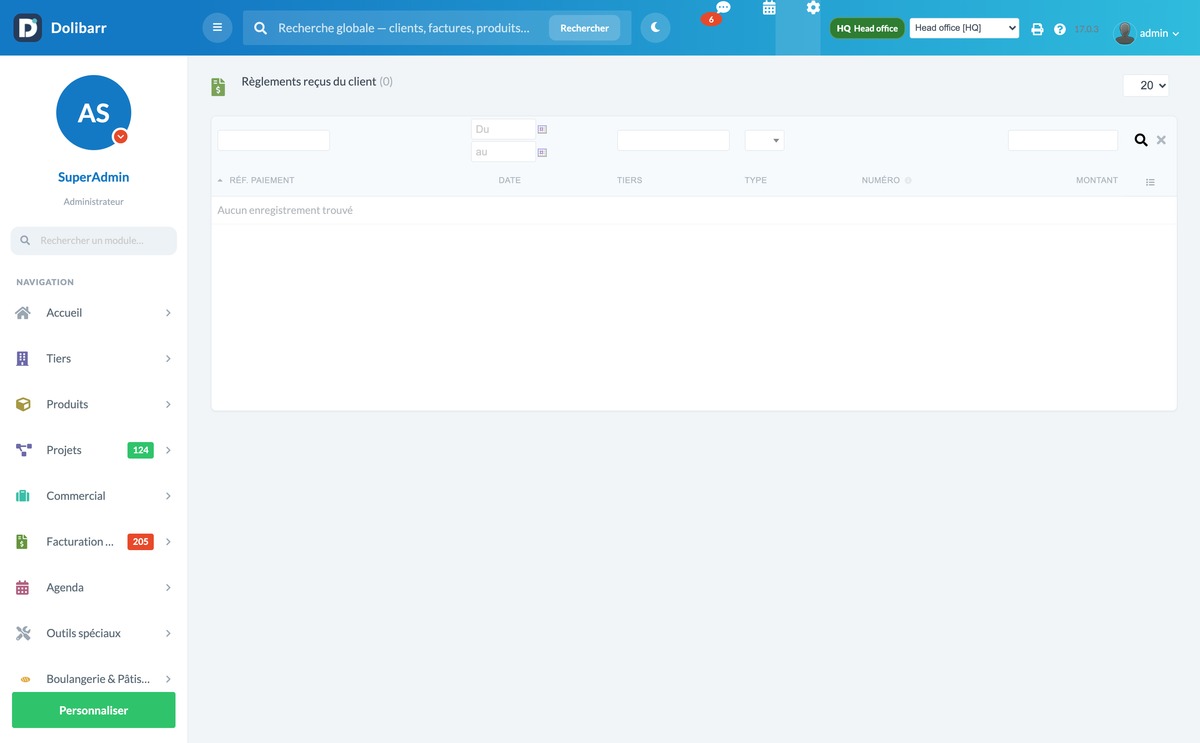1200x743 pixels.
Task: Expand the Accueil menu chevron
Action: pos(168,313)
